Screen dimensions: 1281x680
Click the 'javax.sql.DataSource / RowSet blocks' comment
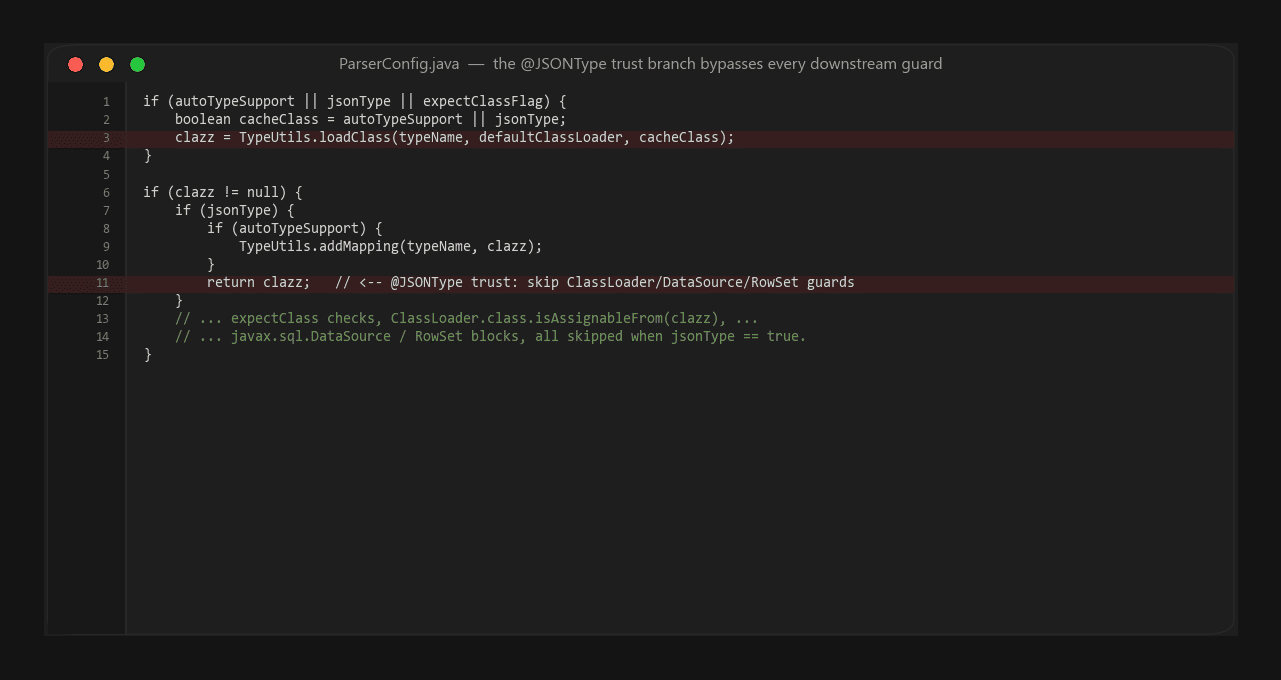click(x=491, y=336)
